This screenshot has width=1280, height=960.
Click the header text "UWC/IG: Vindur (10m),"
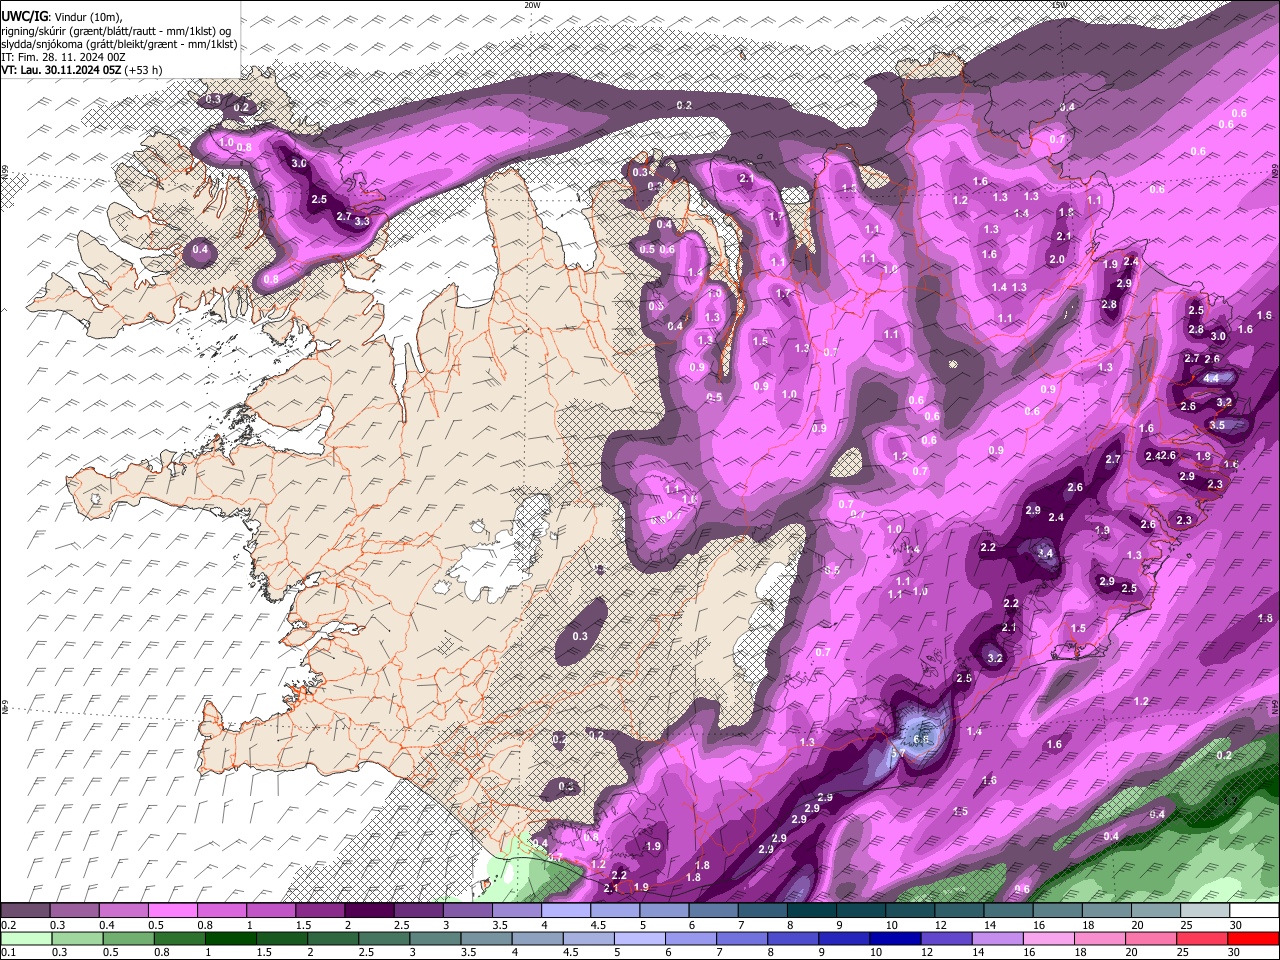point(62,16)
